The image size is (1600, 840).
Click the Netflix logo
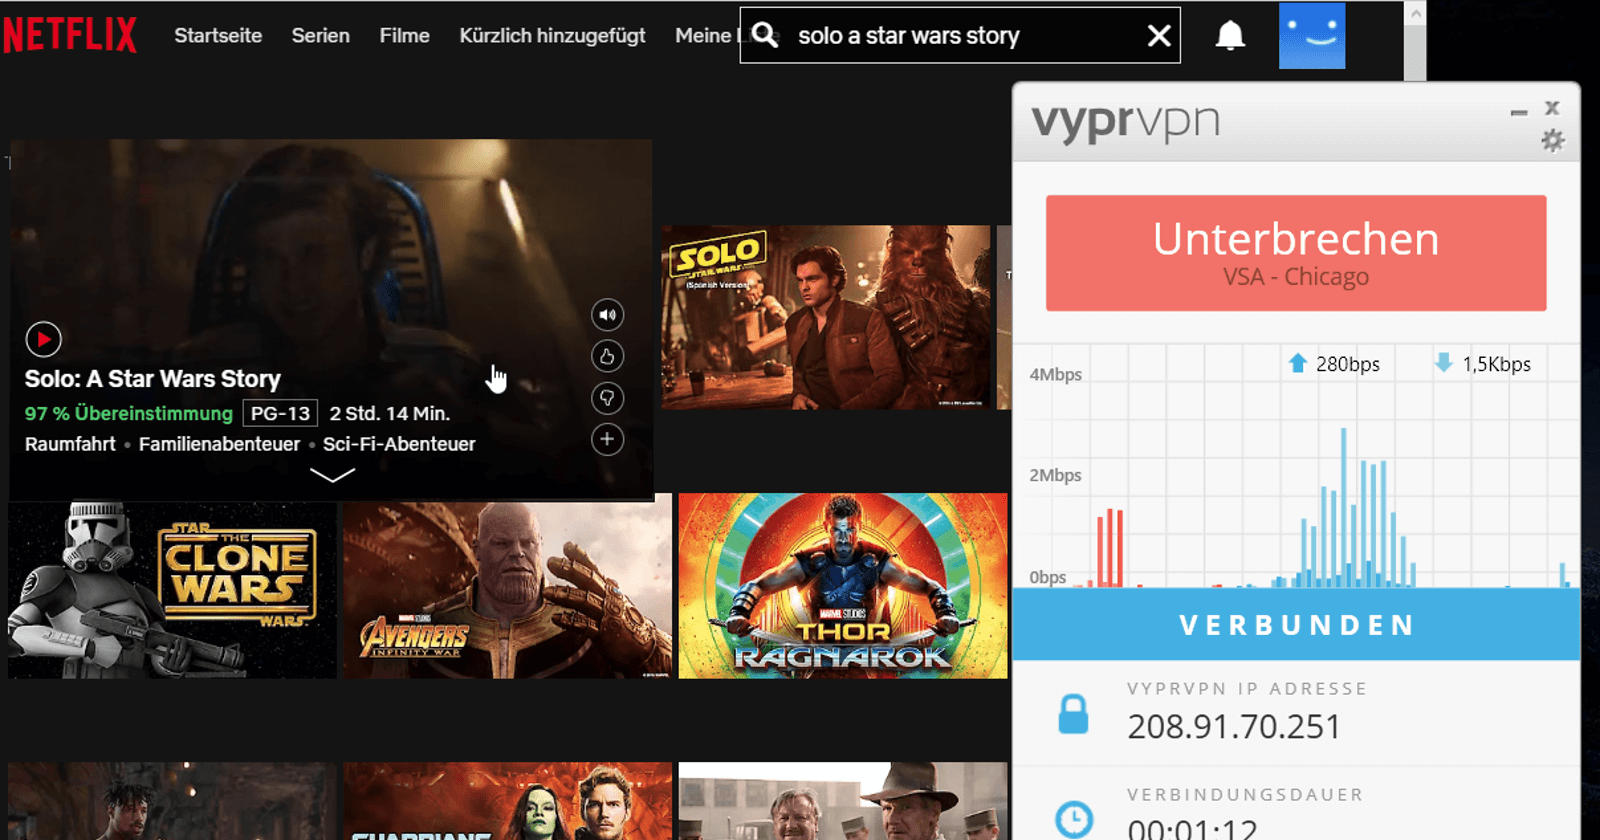pyautogui.click(x=69, y=35)
